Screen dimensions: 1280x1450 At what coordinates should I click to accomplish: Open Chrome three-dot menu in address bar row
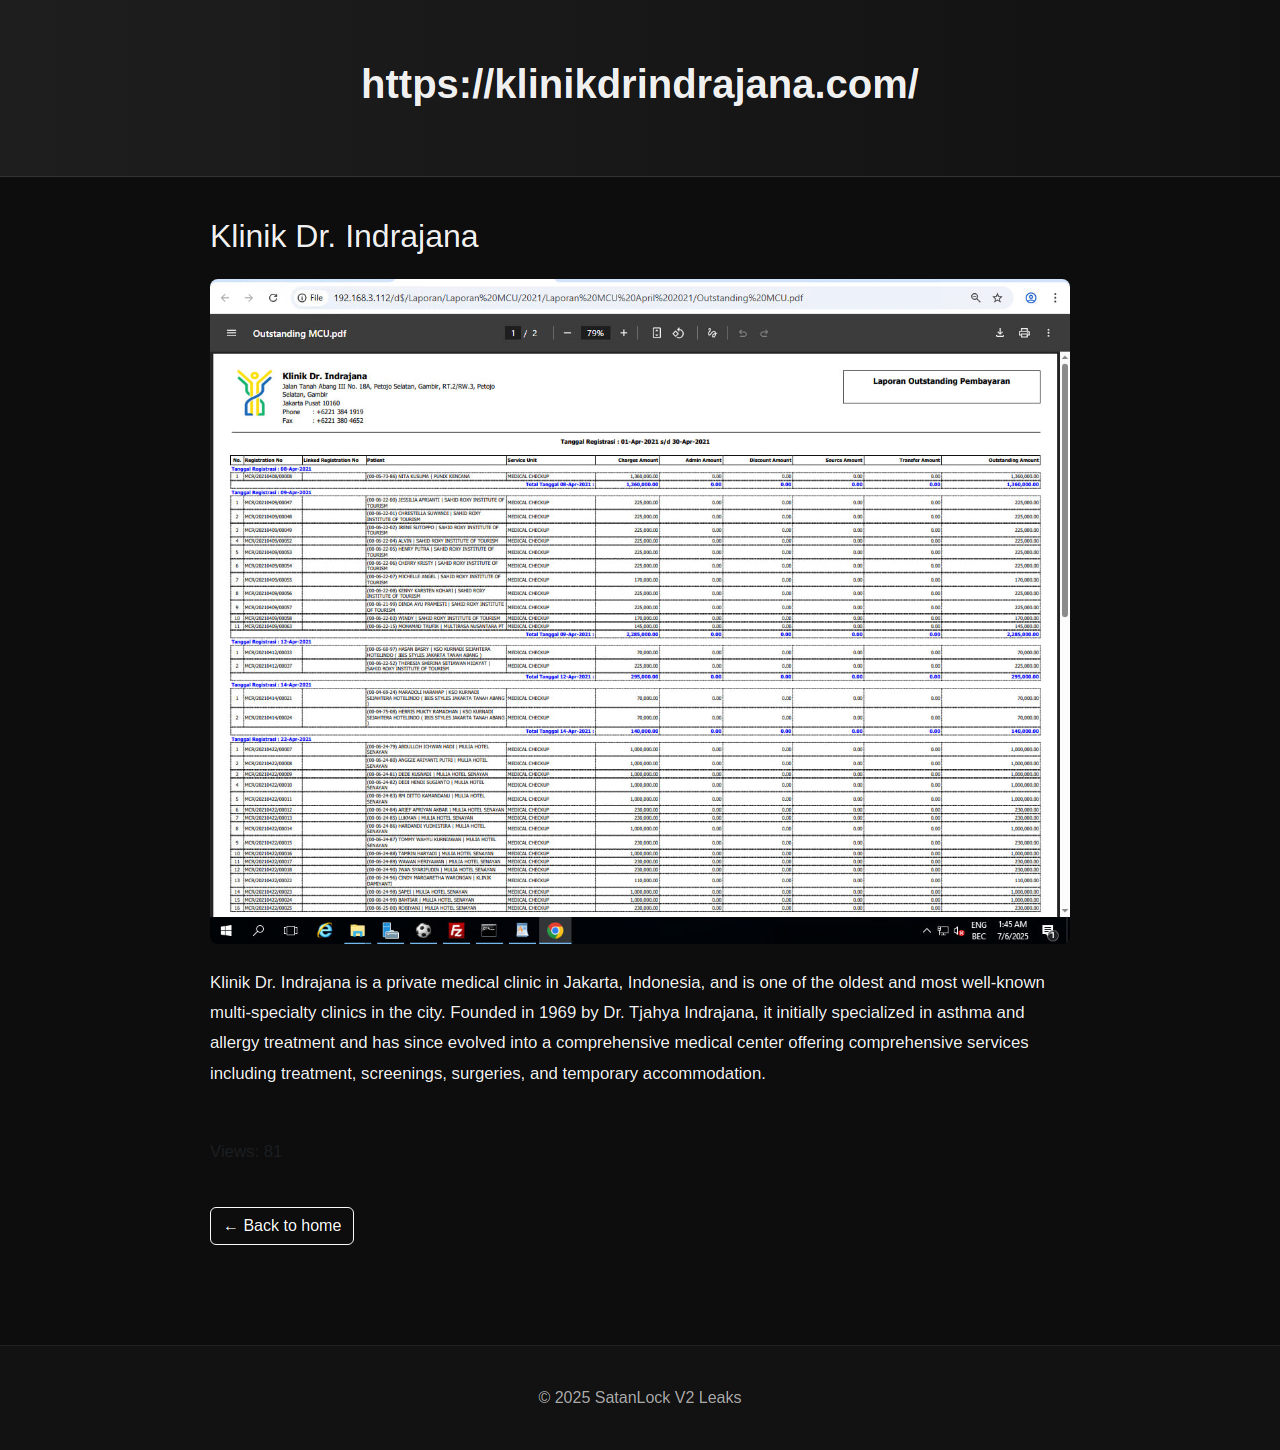(1055, 298)
